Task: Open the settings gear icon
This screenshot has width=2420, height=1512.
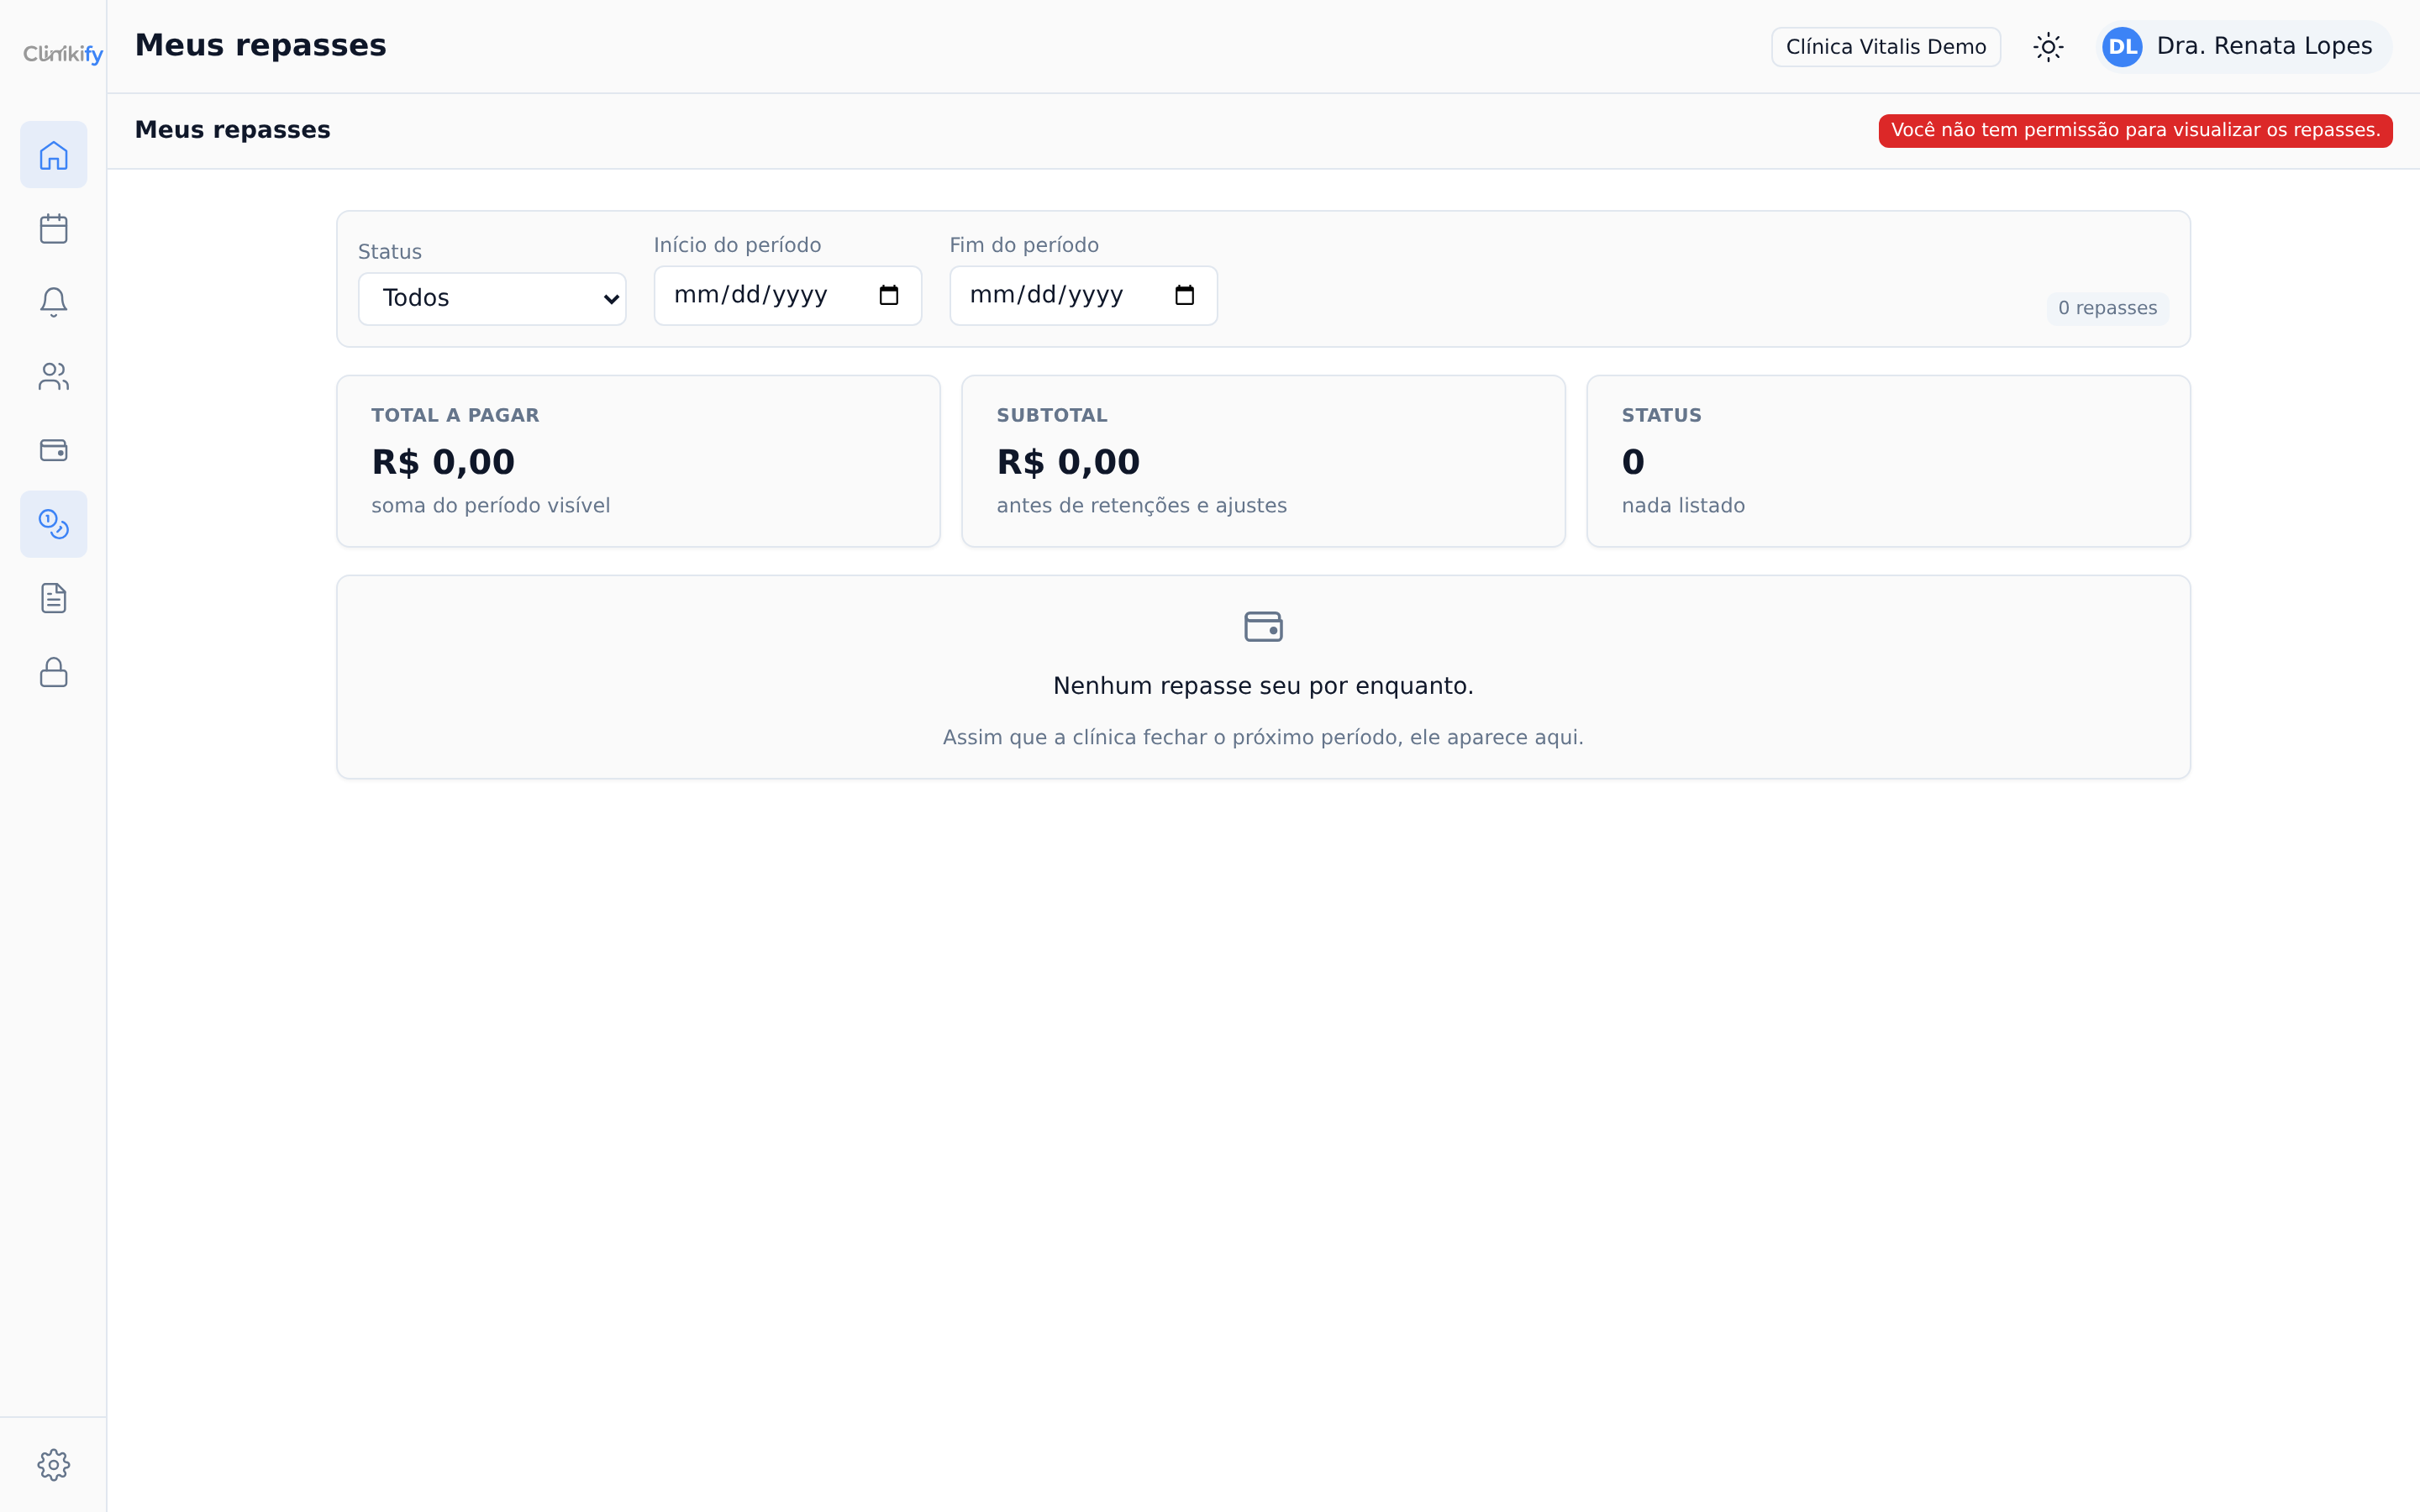Action: (54, 1465)
